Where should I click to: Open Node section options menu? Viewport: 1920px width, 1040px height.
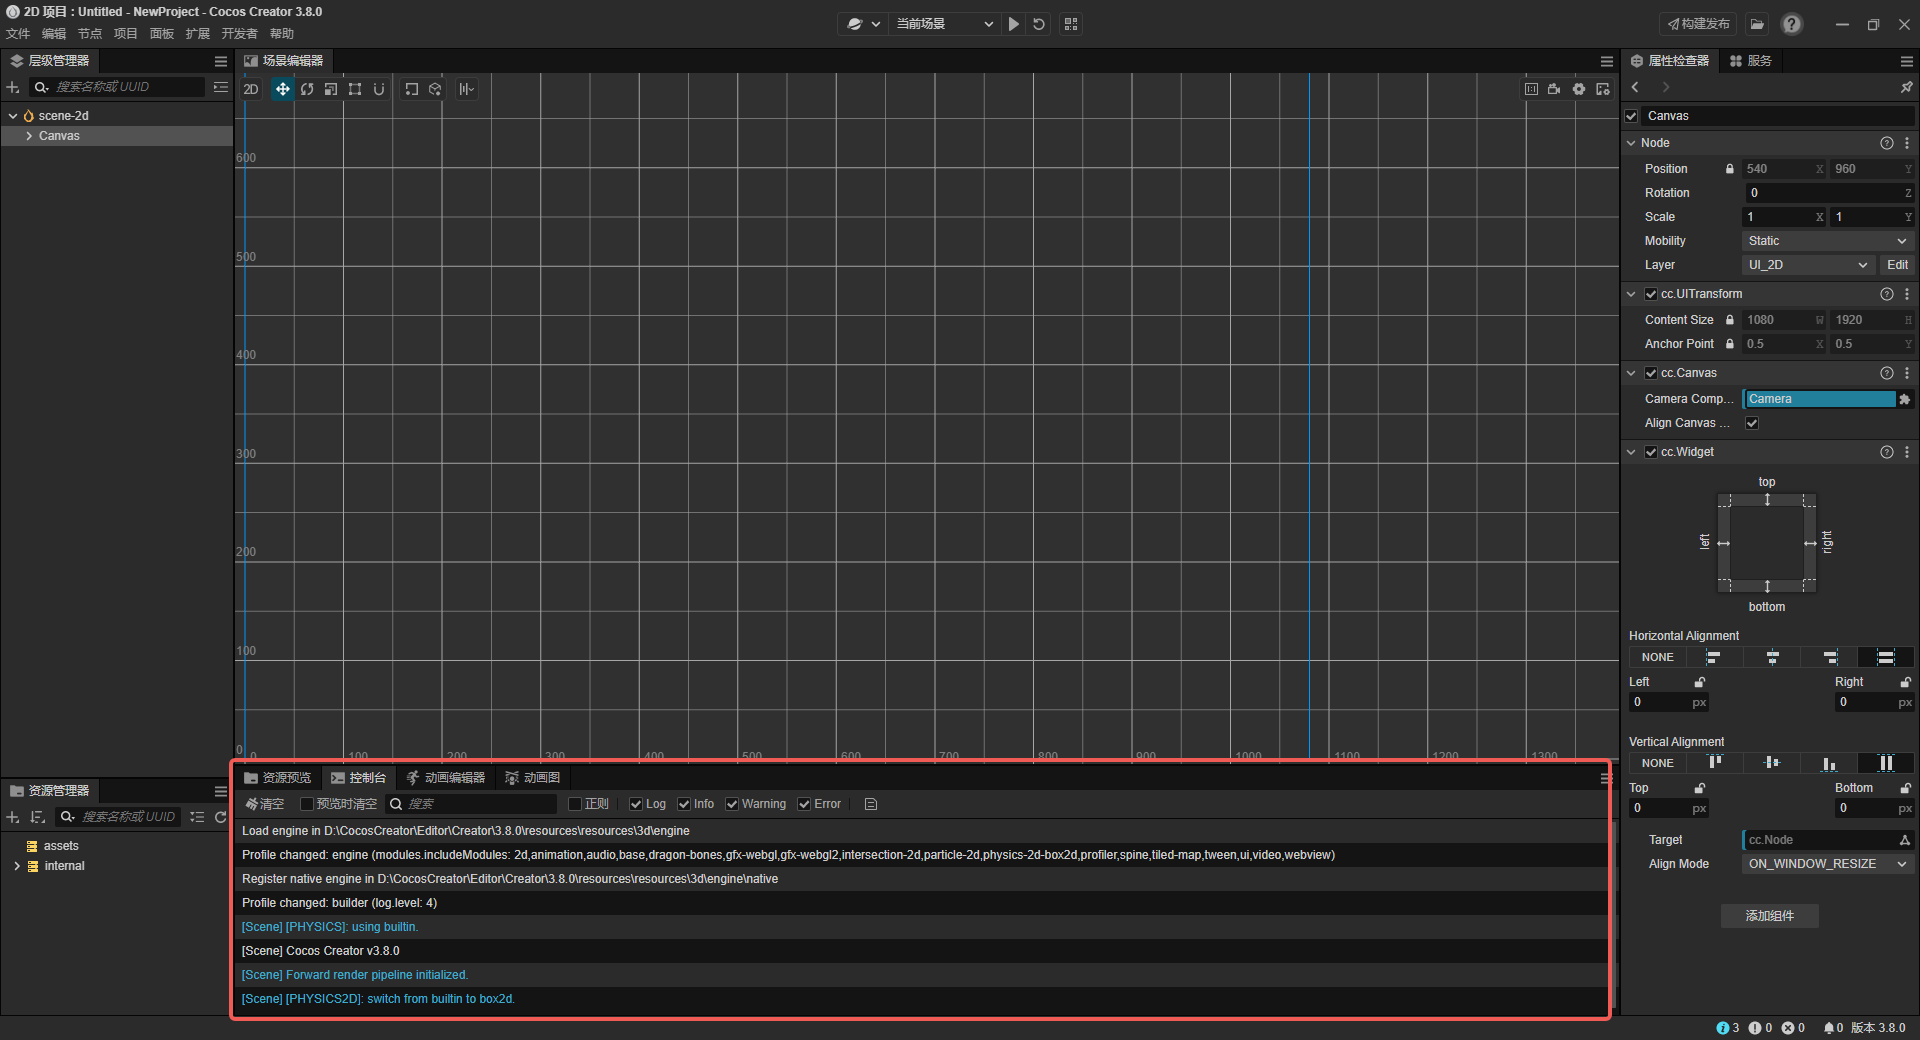pos(1907,143)
